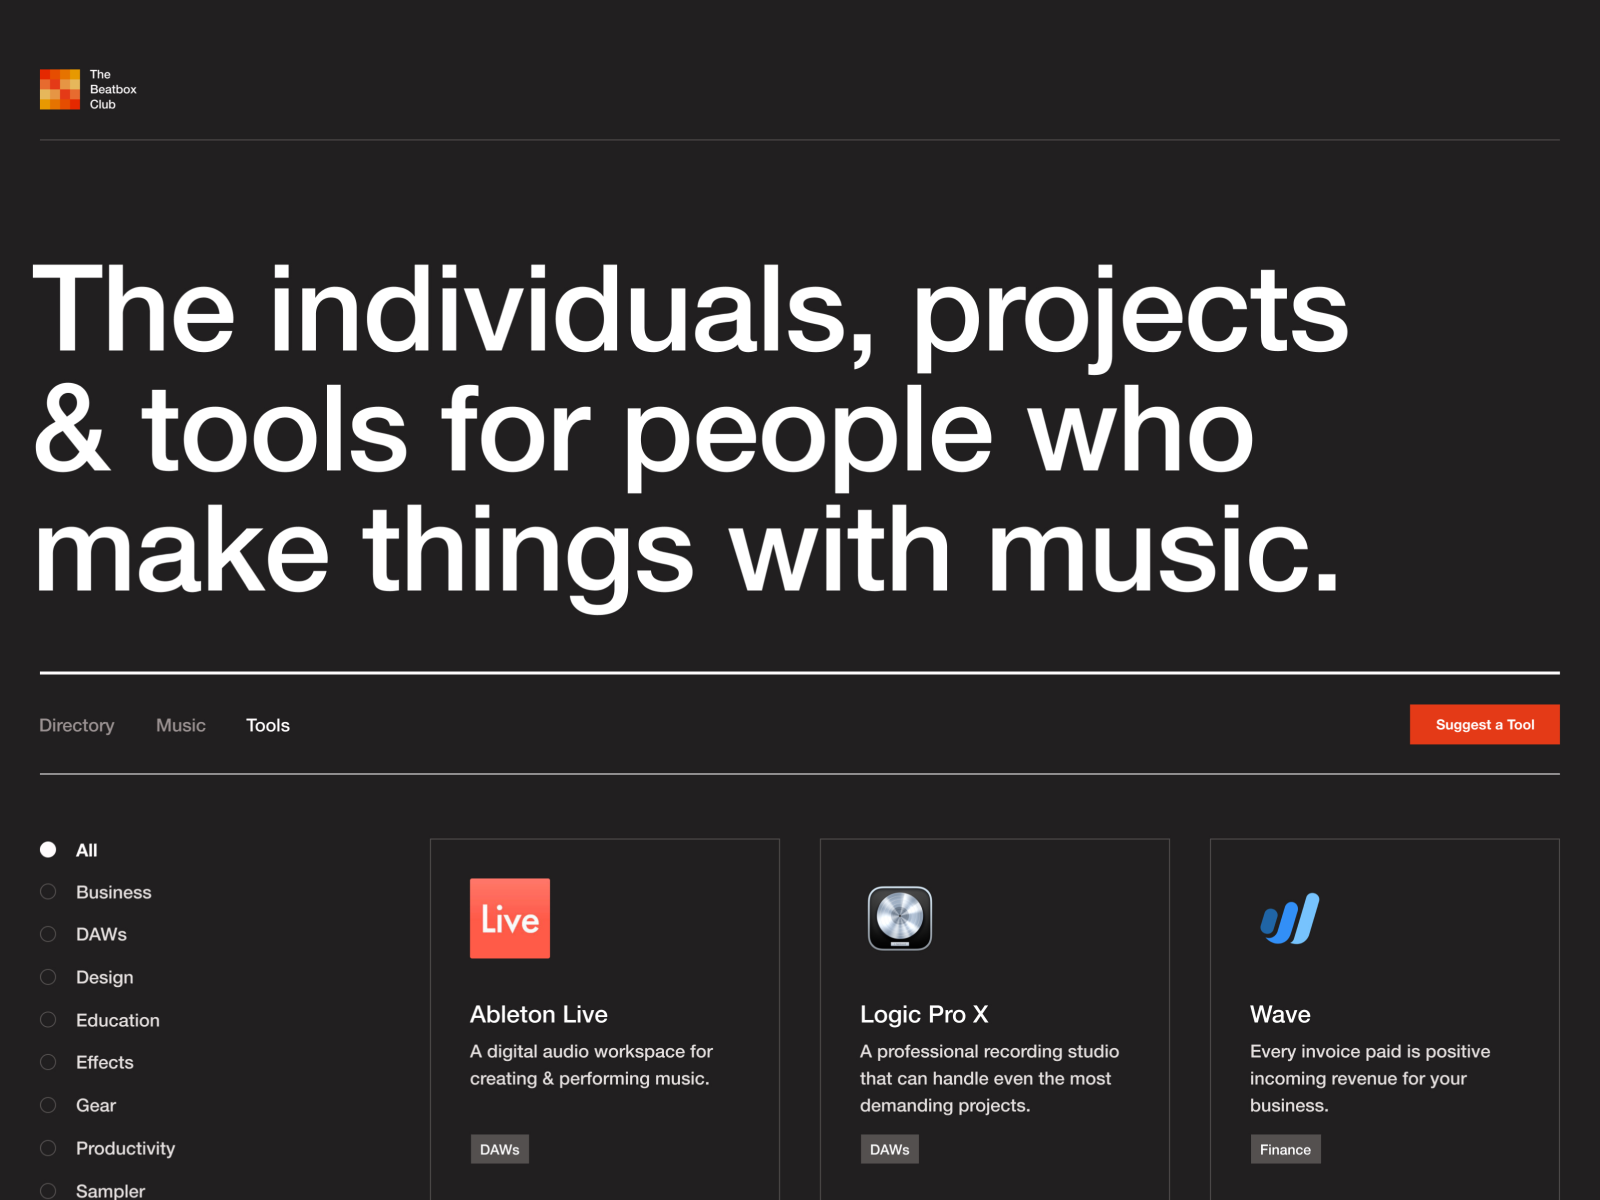Click the Finance tag under Wave
The width and height of the screenshot is (1600, 1200).
click(1286, 1149)
